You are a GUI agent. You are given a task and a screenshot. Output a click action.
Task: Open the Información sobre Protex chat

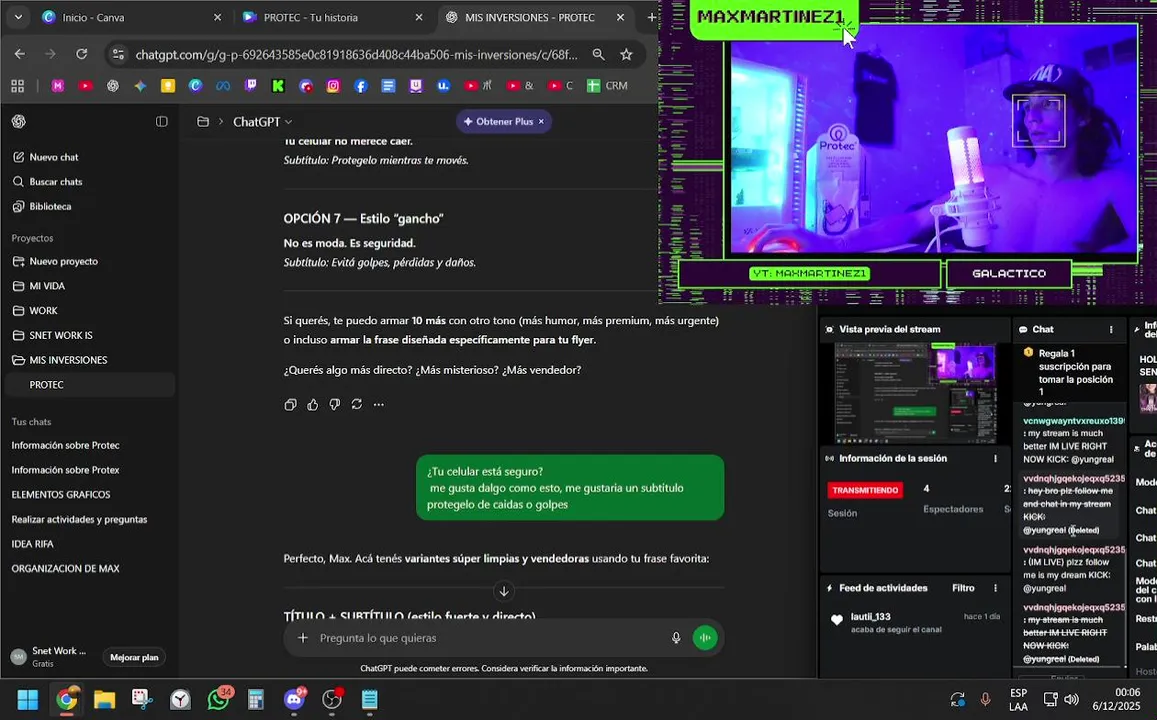tap(89, 470)
